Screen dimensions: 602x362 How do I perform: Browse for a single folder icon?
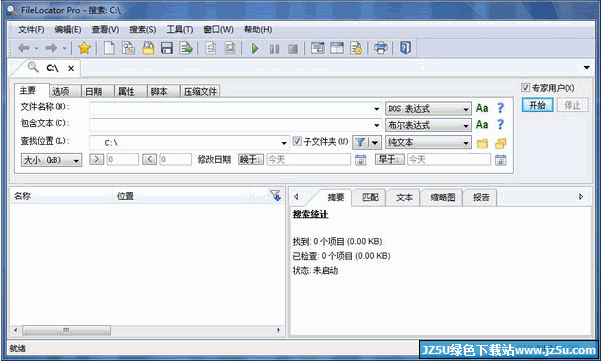click(x=482, y=143)
